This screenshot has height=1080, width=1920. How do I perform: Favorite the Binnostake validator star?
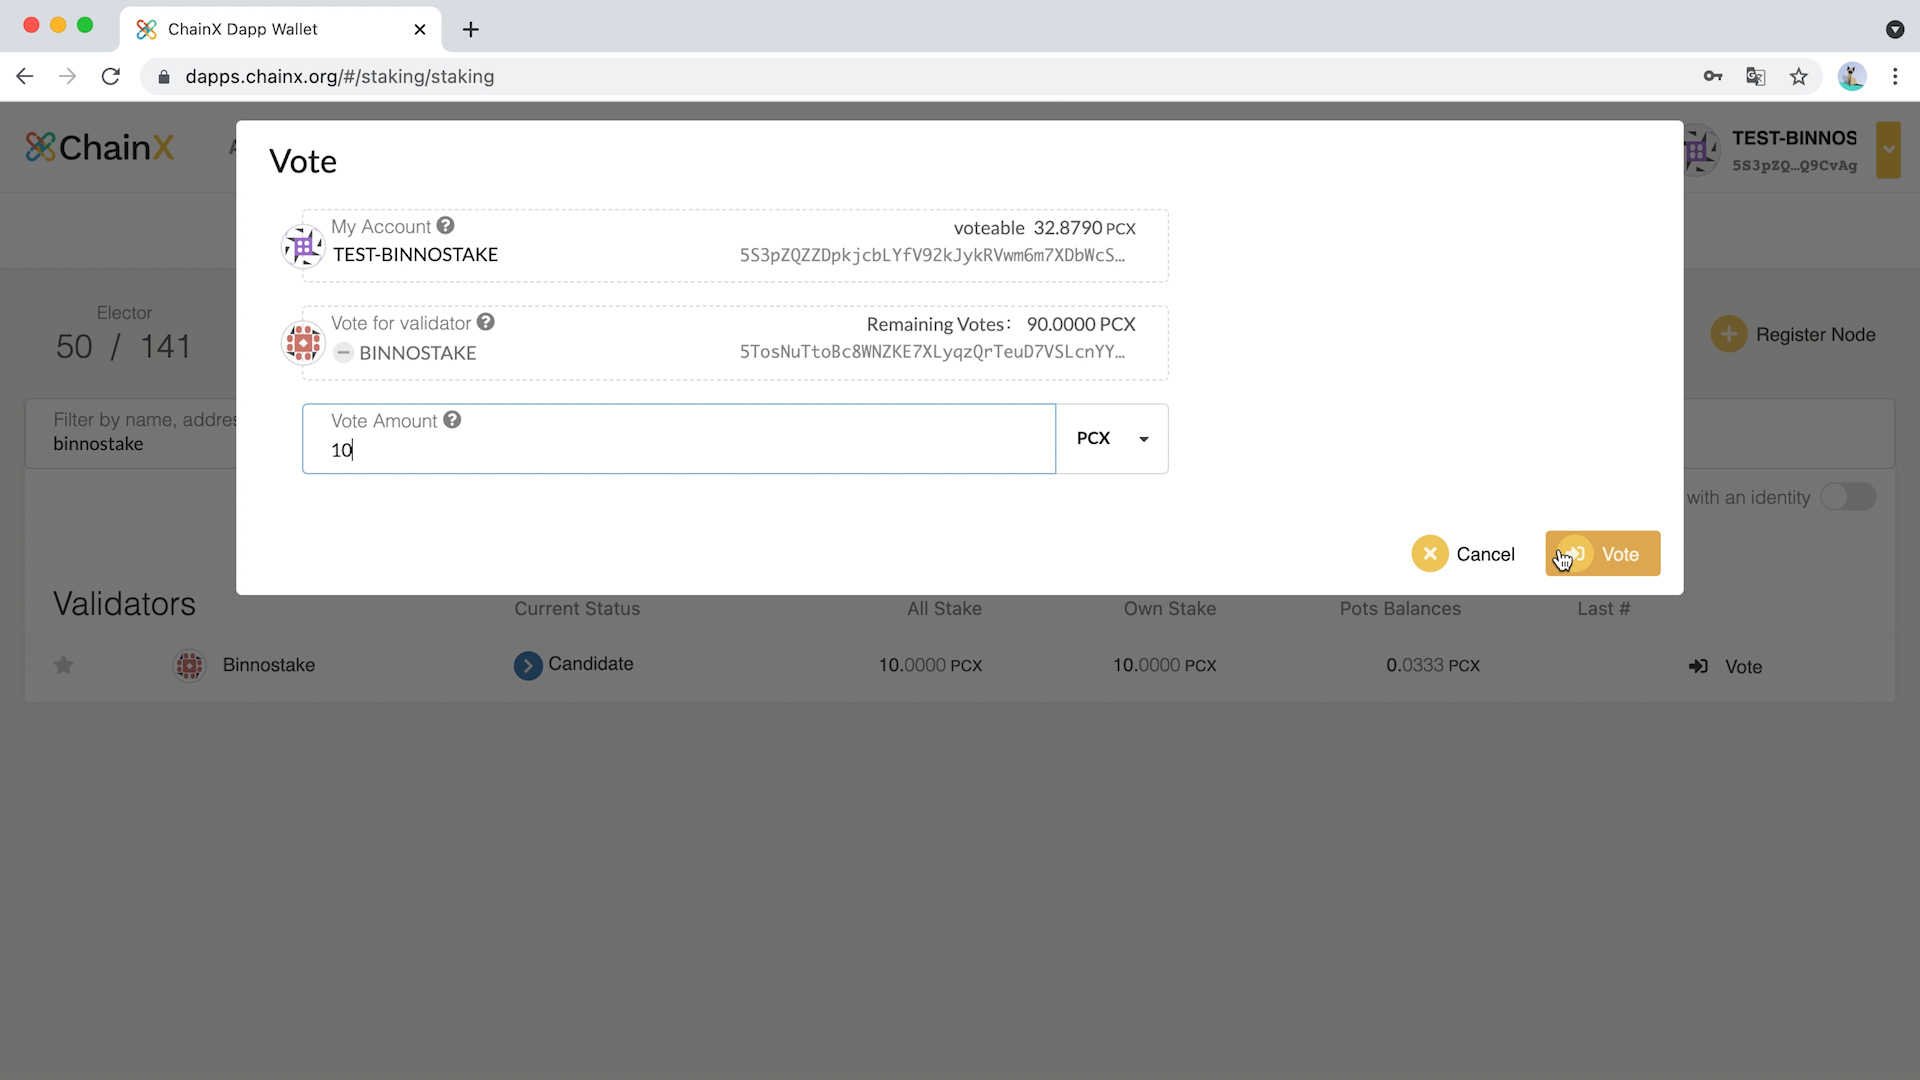tap(63, 665)
